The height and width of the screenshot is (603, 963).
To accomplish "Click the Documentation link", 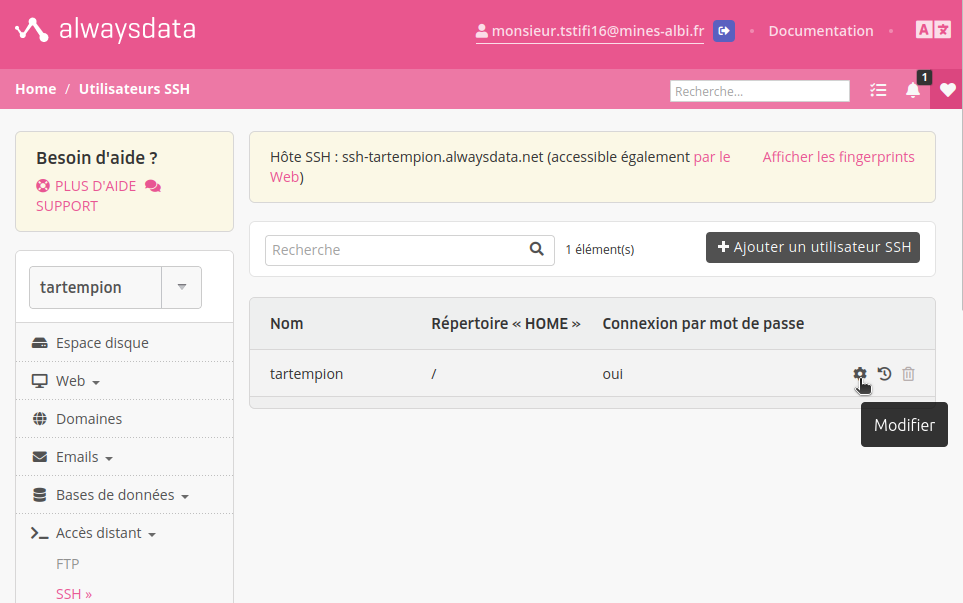I will coord(820,31).
